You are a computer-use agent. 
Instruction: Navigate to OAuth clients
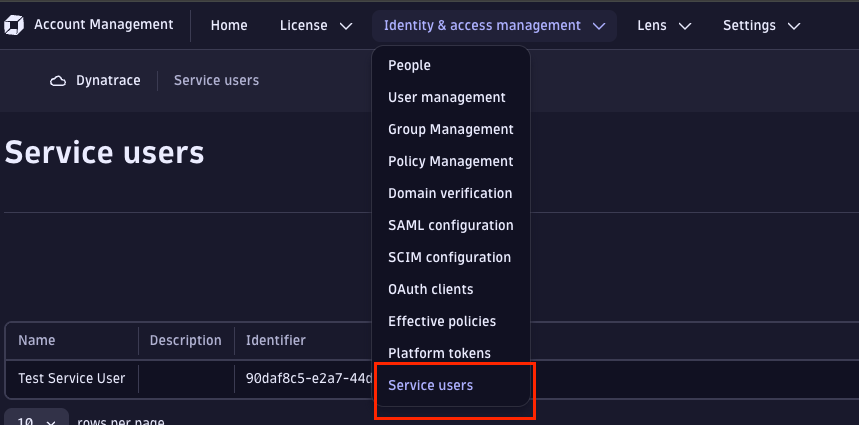point(430,289)
